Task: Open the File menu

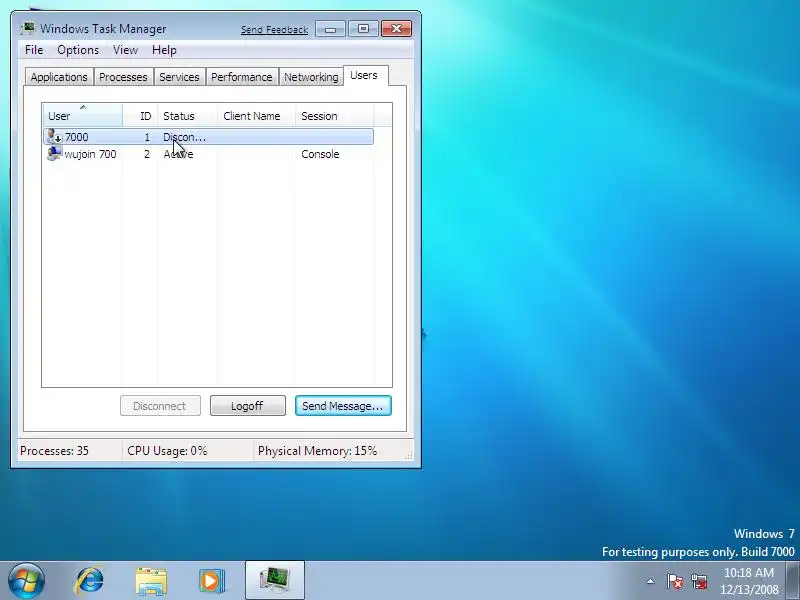Action: click(34, 50)
